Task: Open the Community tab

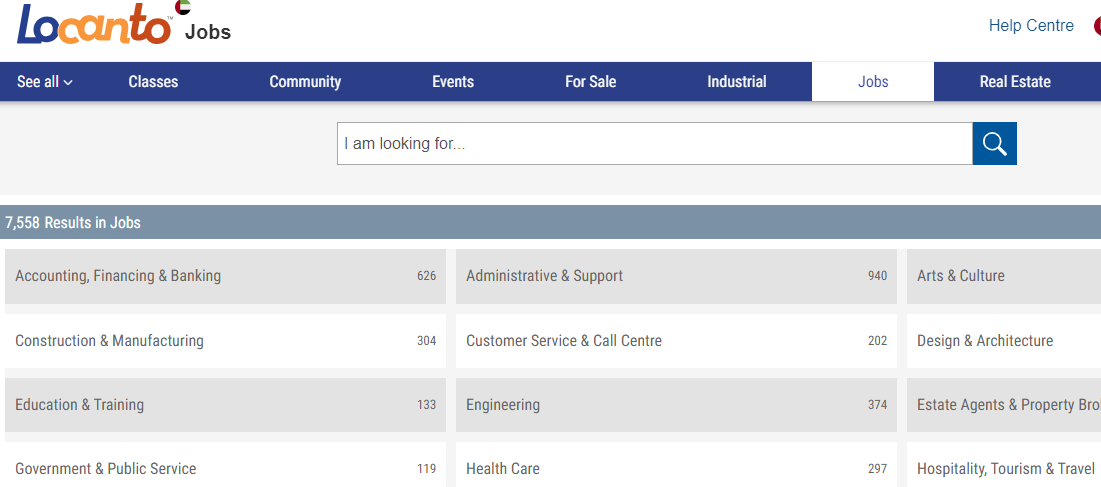Action: 305,82
